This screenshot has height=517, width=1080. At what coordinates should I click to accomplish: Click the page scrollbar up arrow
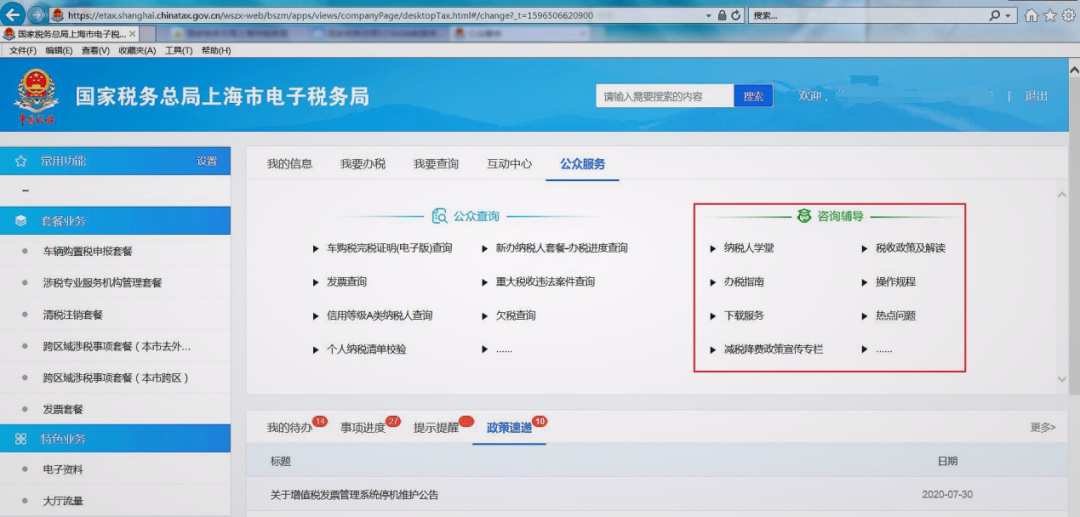1074,70
